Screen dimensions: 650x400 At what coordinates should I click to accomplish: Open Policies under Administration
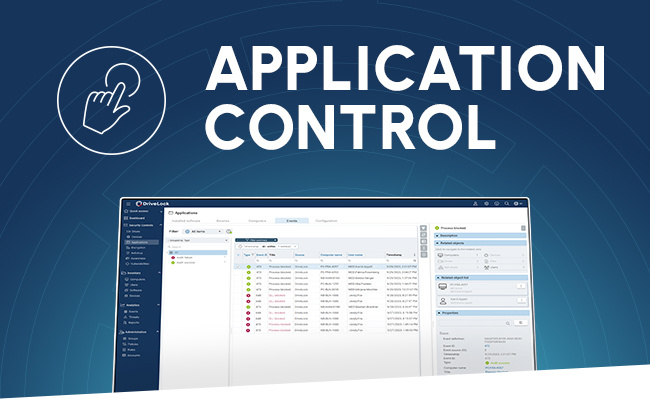[x=133, y=344]
